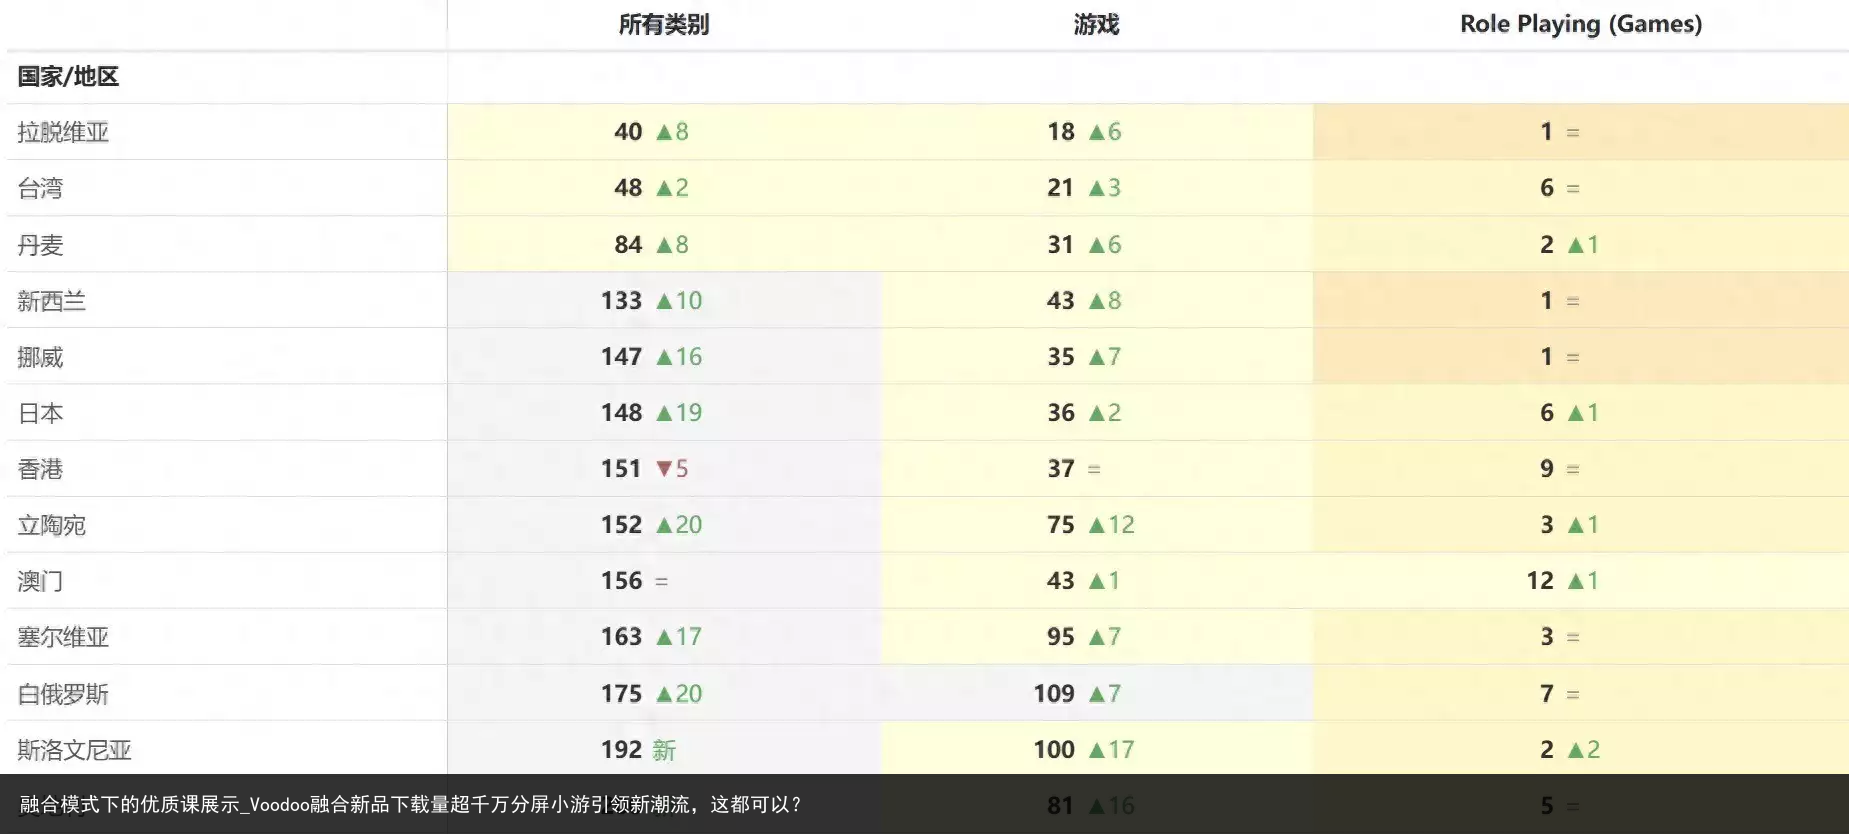1849x834 pixels.
Task: Click rank 6 in 台湾 Role Playing cell
Action: click(x=1547, y=188)
